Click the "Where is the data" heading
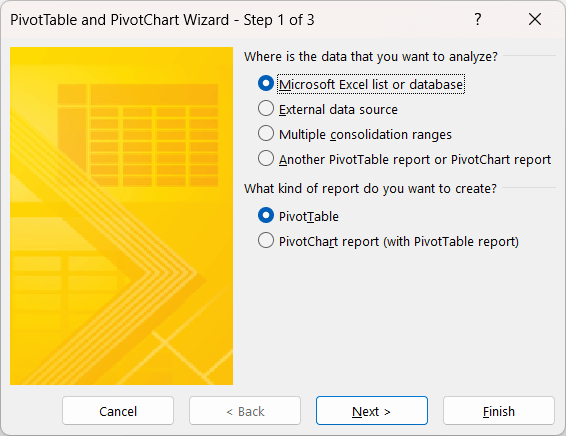The height and width of the screenshot is (436, 566). (x=371, y=57)
